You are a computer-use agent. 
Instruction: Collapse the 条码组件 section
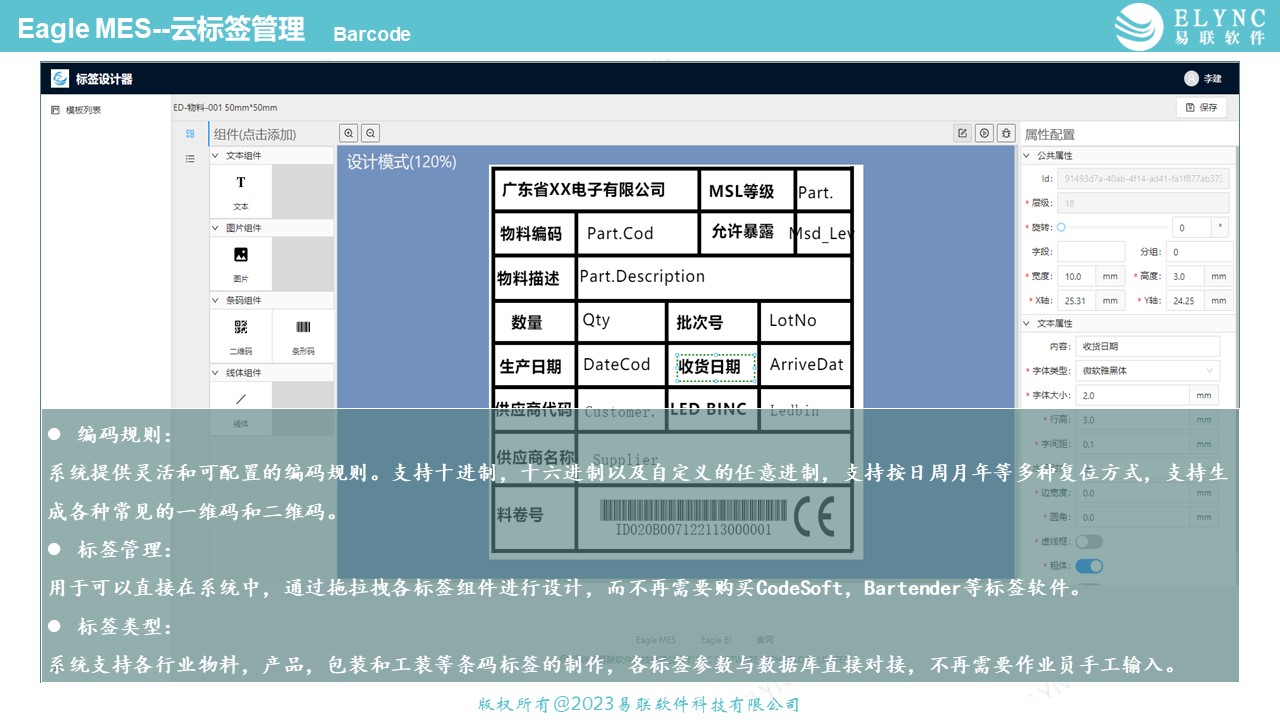coord(271,300)
